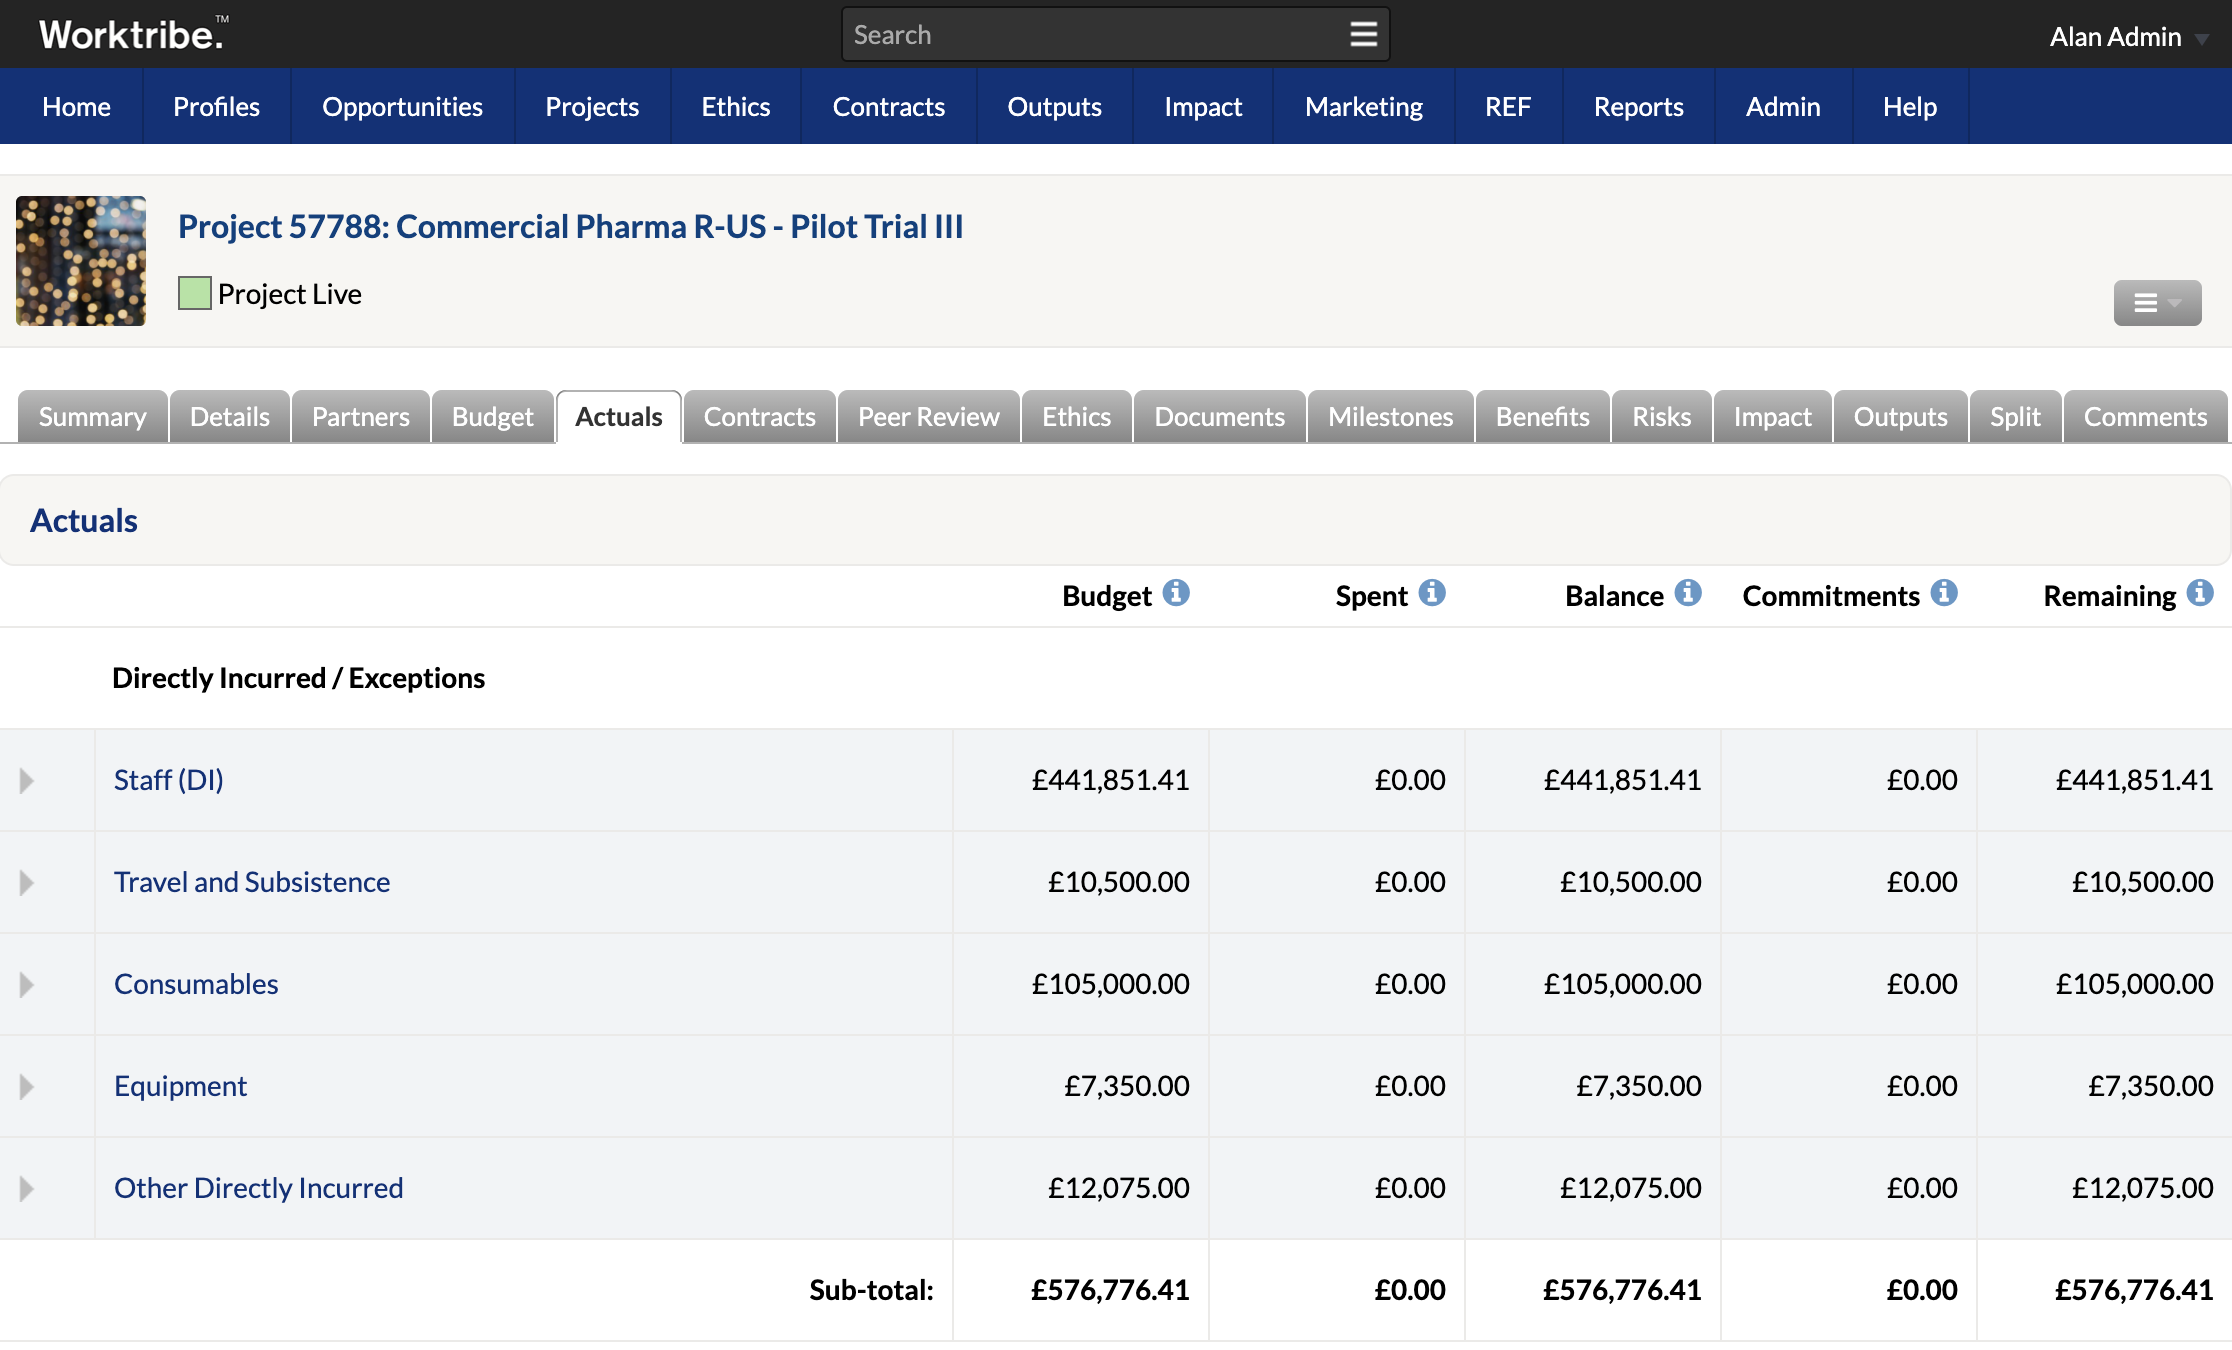The height and width of the screenshot is (1350, 2232).
Task: Switch to the project Ethics tab
Action: coord(1077,416)
